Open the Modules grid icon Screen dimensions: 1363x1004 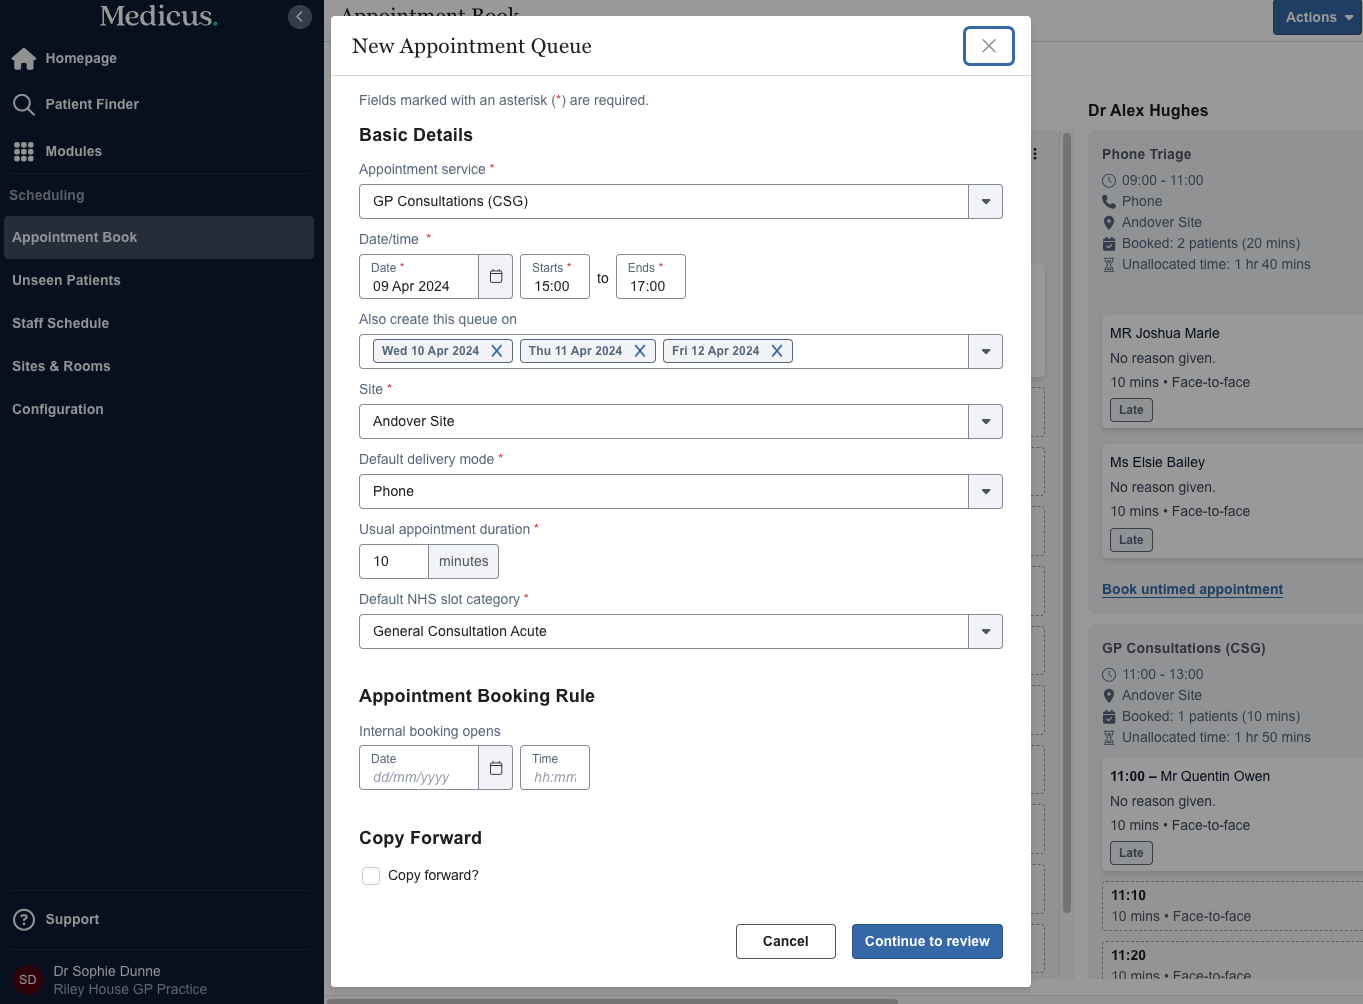coord(24,152)
